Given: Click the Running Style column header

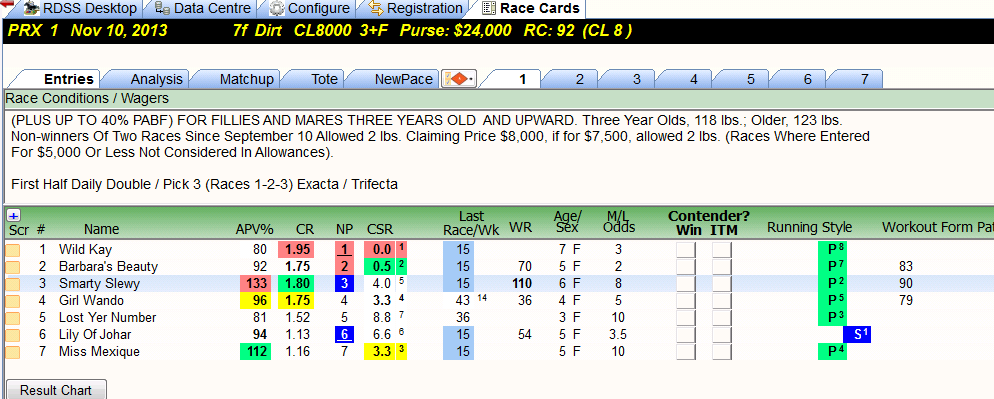Looking at the screenshot, I should point(810,228).
